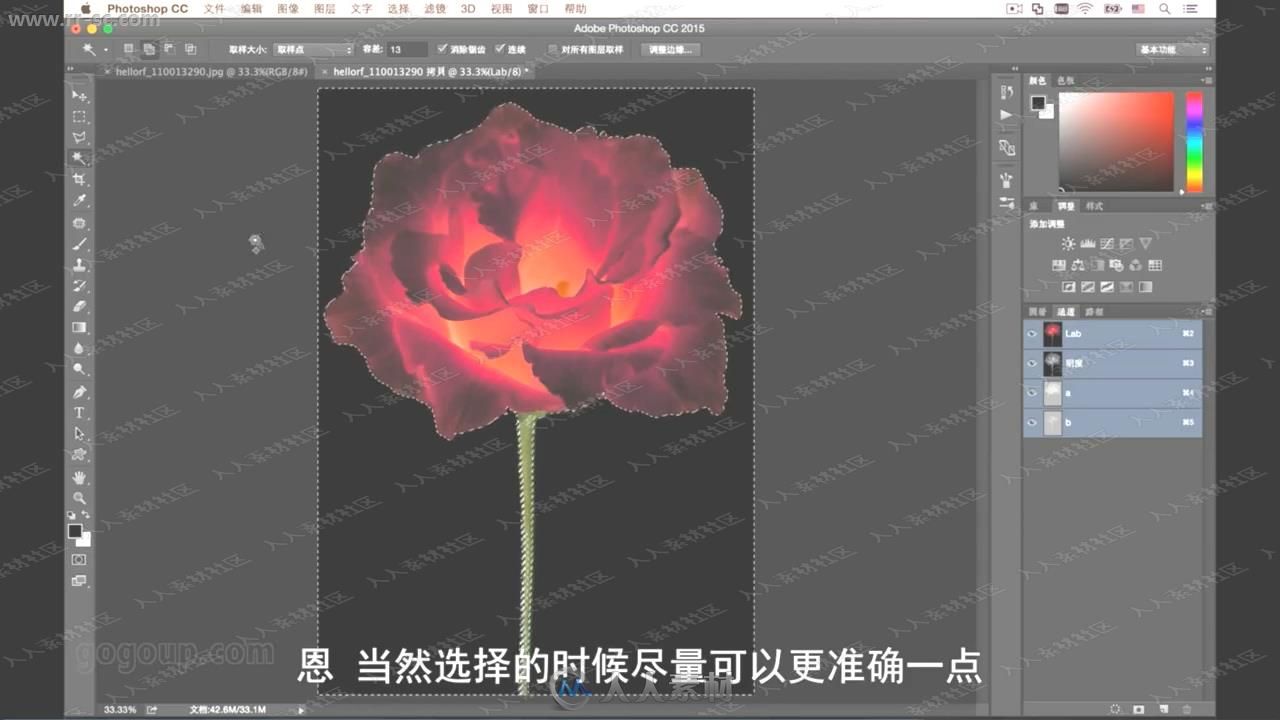1280x720 pixels.
Task: Add a Color Balance adjustment
Action: (1078, 266)
